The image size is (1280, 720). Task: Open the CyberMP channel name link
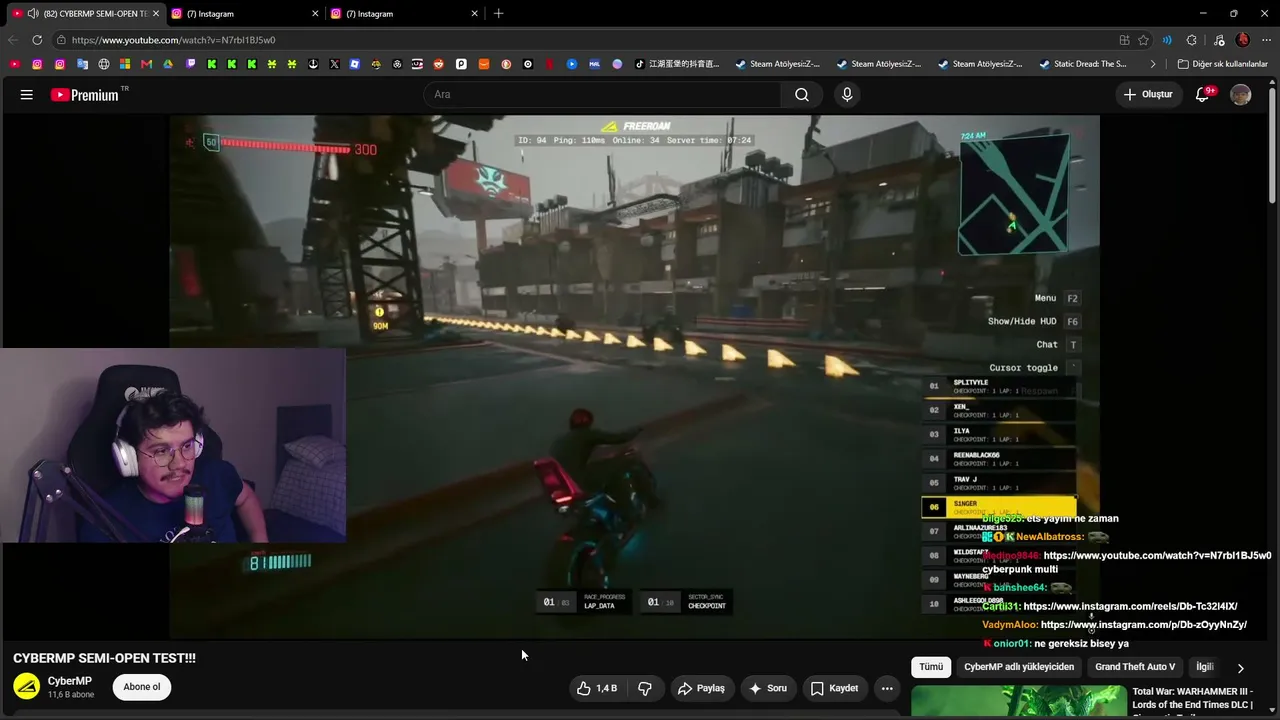(70, 681)
